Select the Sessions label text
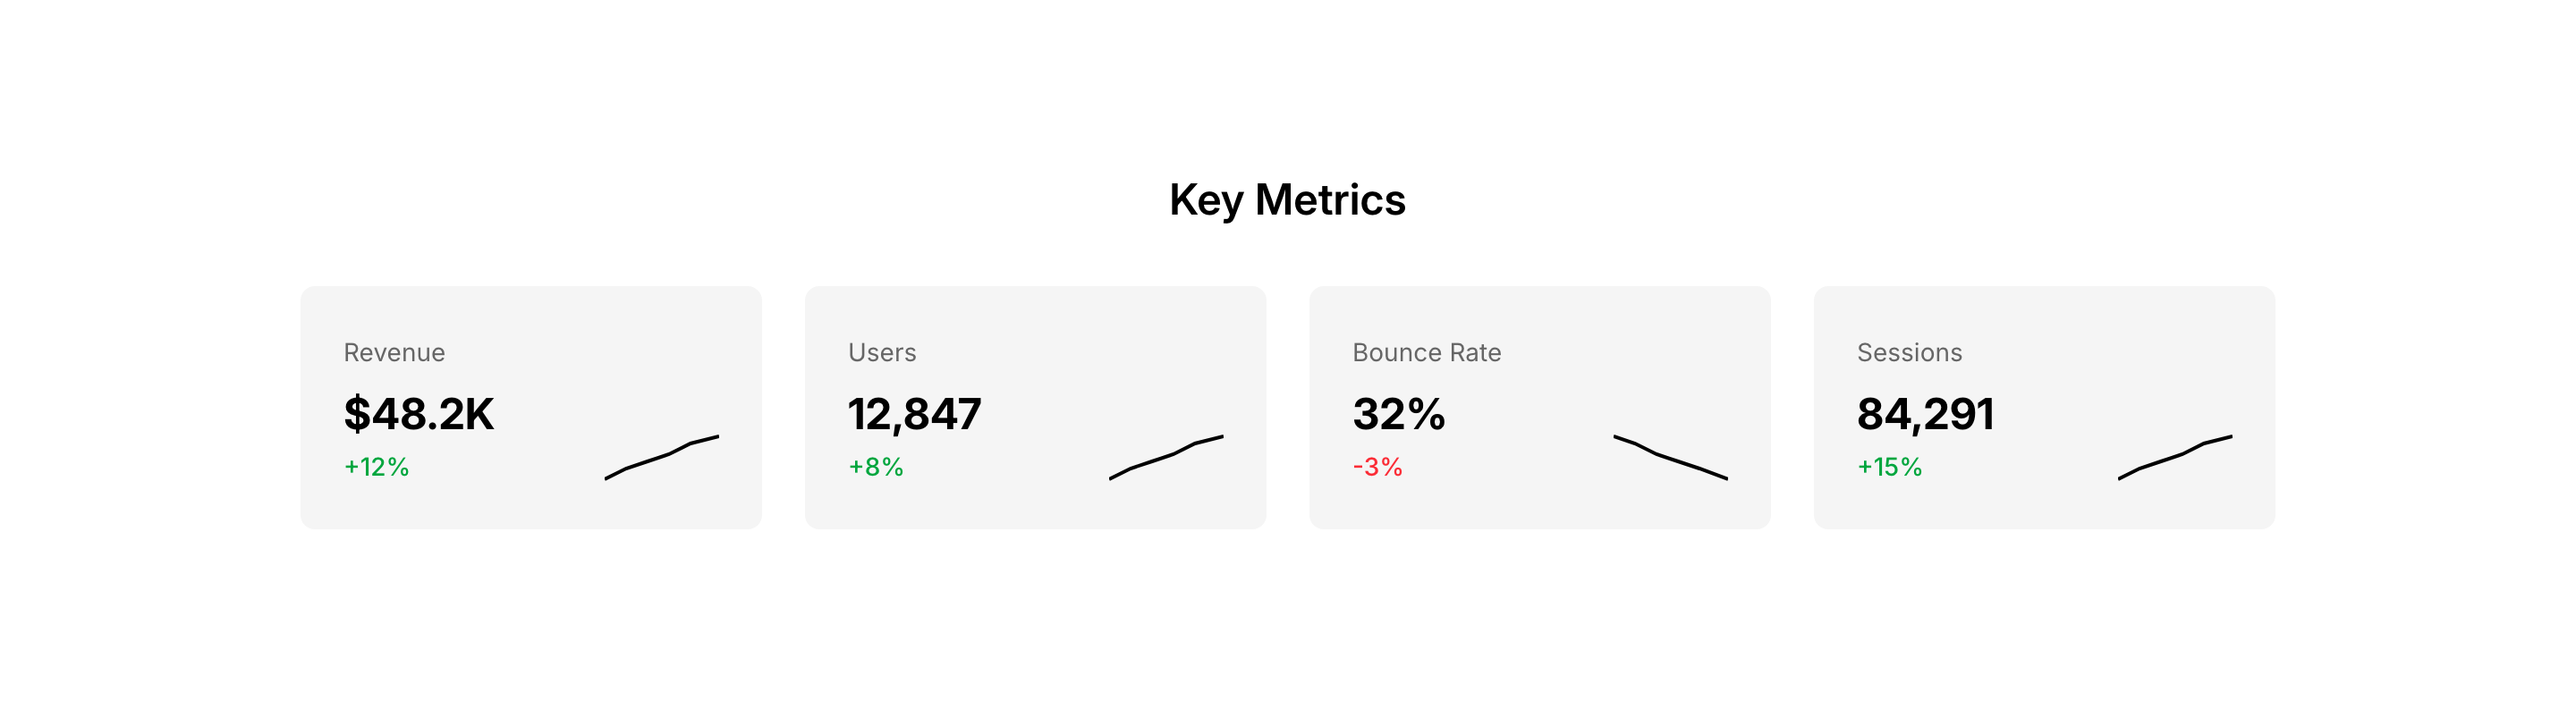Image resolution: width=2576 pixels, height=701 pixels. tap(1909, 353)
